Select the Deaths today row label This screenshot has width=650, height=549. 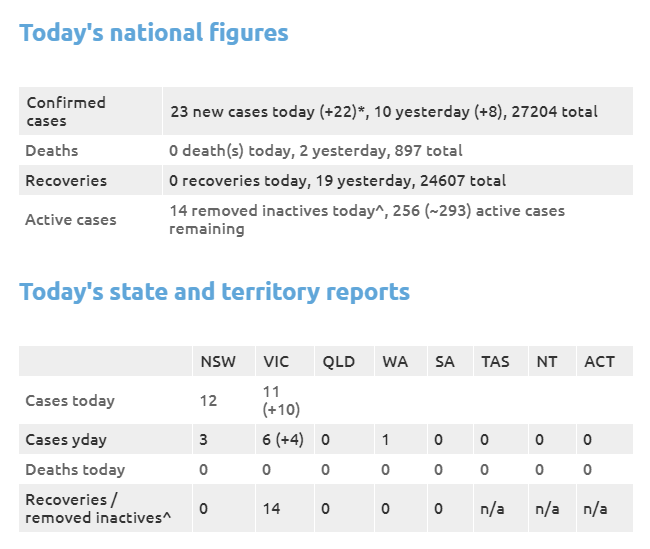click(x=75, y=469)
